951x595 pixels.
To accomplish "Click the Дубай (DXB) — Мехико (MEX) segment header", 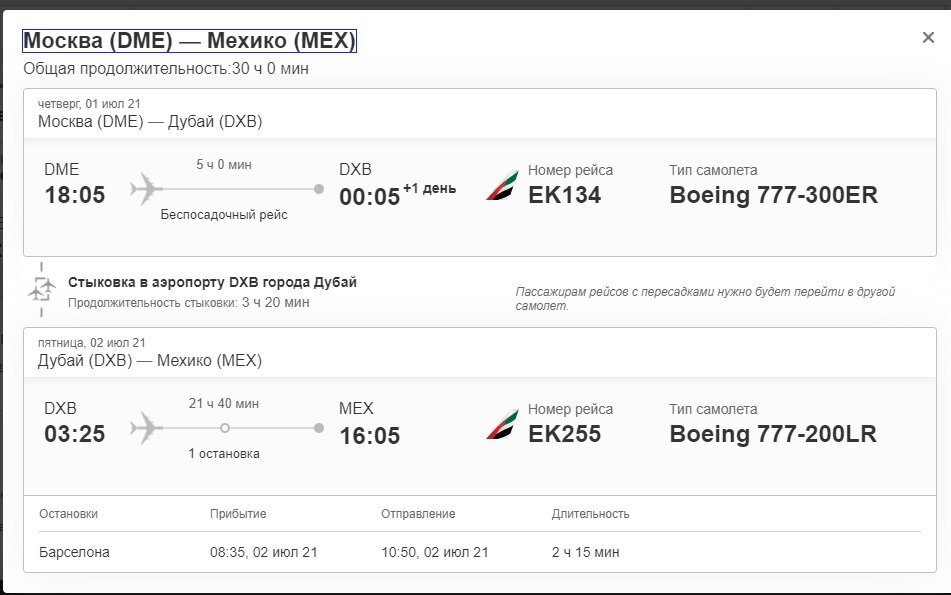I will point(150,360).
